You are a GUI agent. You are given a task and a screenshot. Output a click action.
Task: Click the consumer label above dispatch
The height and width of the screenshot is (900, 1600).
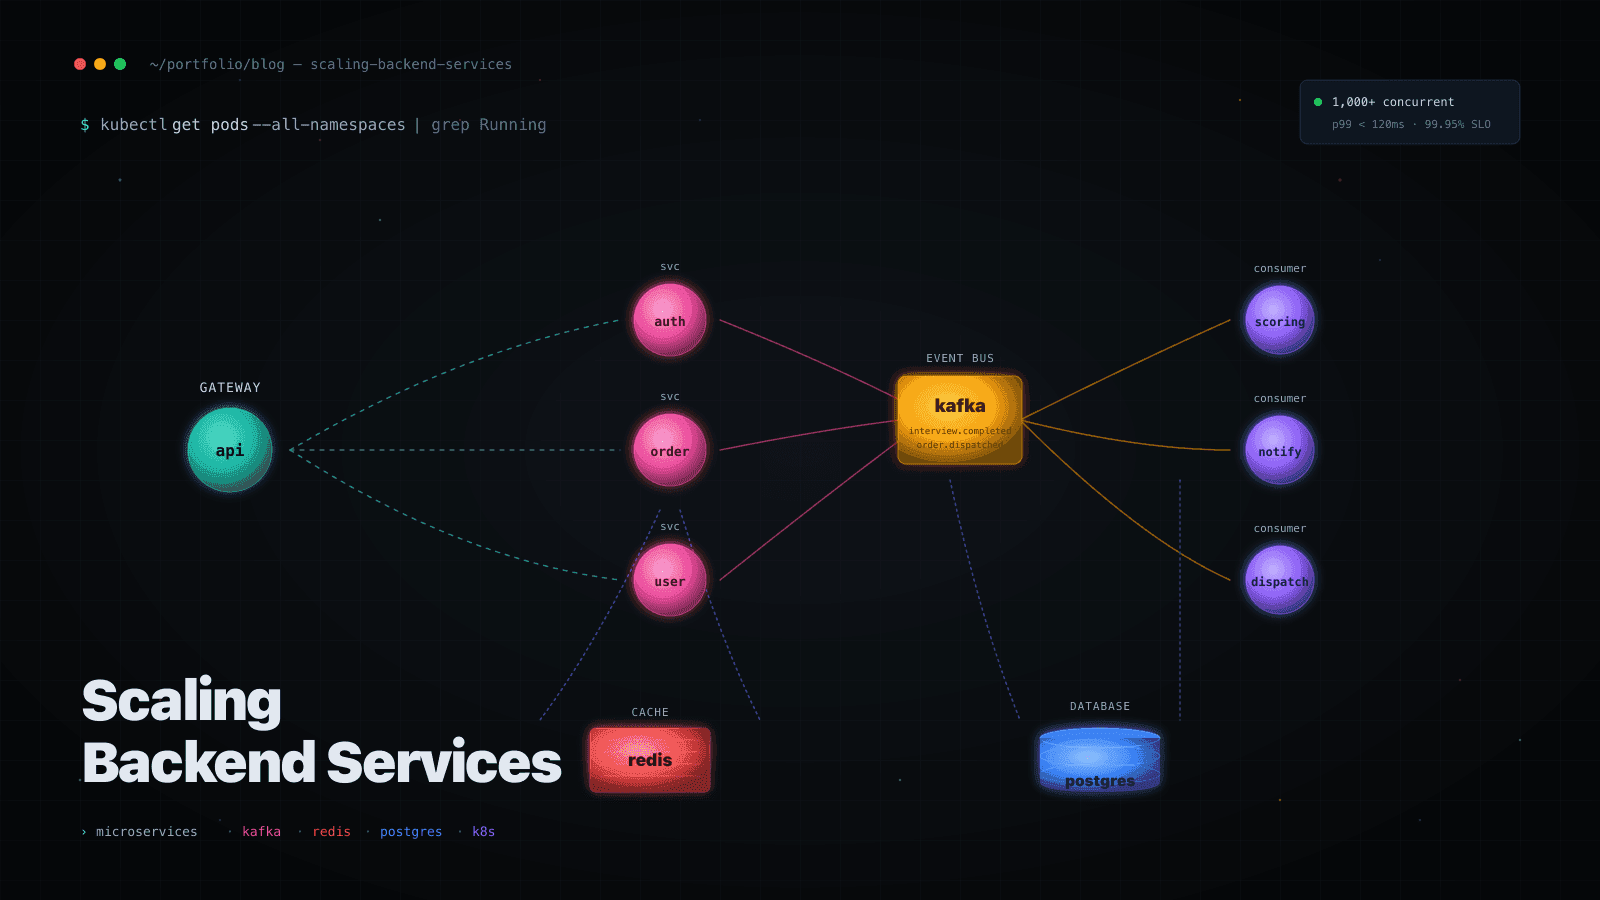(x=1280, y=528)
